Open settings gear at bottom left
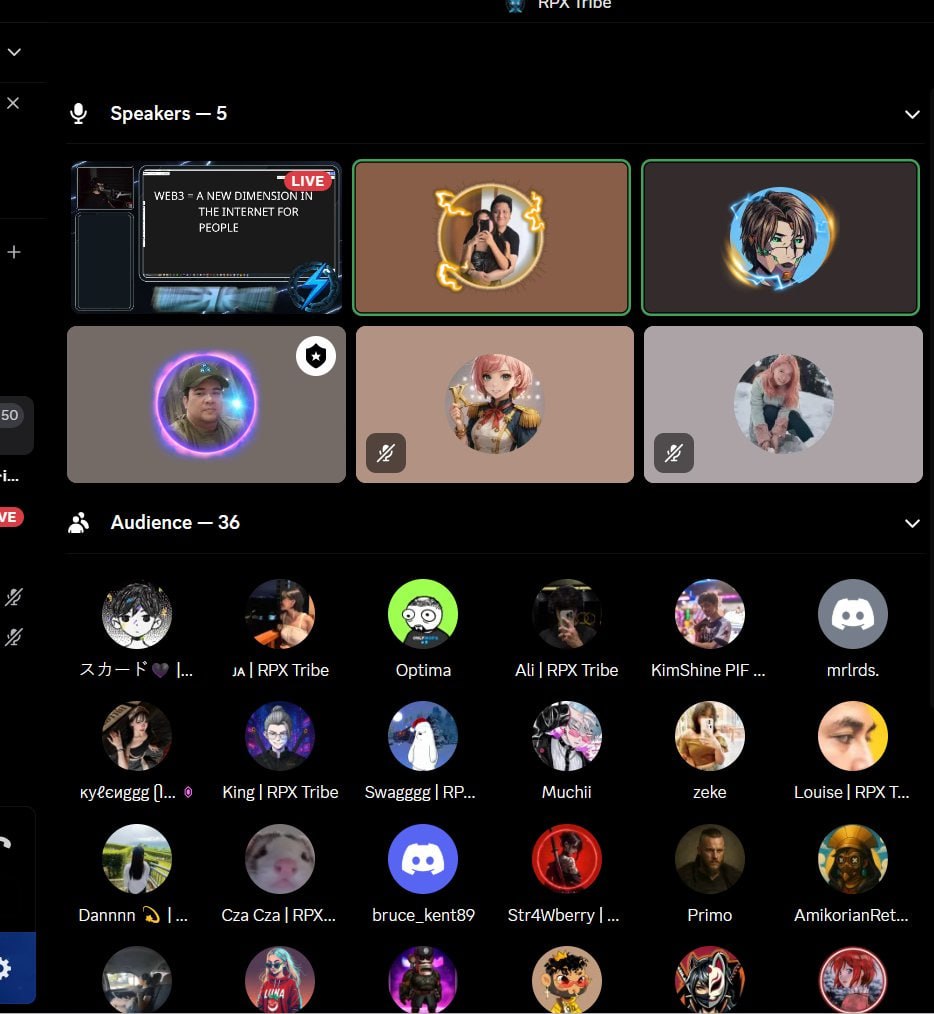Image resolution: width=934 pixels, height=1014 pixels. 5,968
